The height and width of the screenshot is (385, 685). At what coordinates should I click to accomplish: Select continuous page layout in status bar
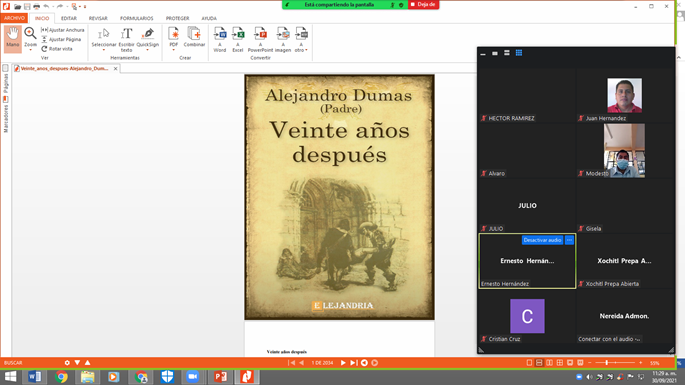click(539, 363)
